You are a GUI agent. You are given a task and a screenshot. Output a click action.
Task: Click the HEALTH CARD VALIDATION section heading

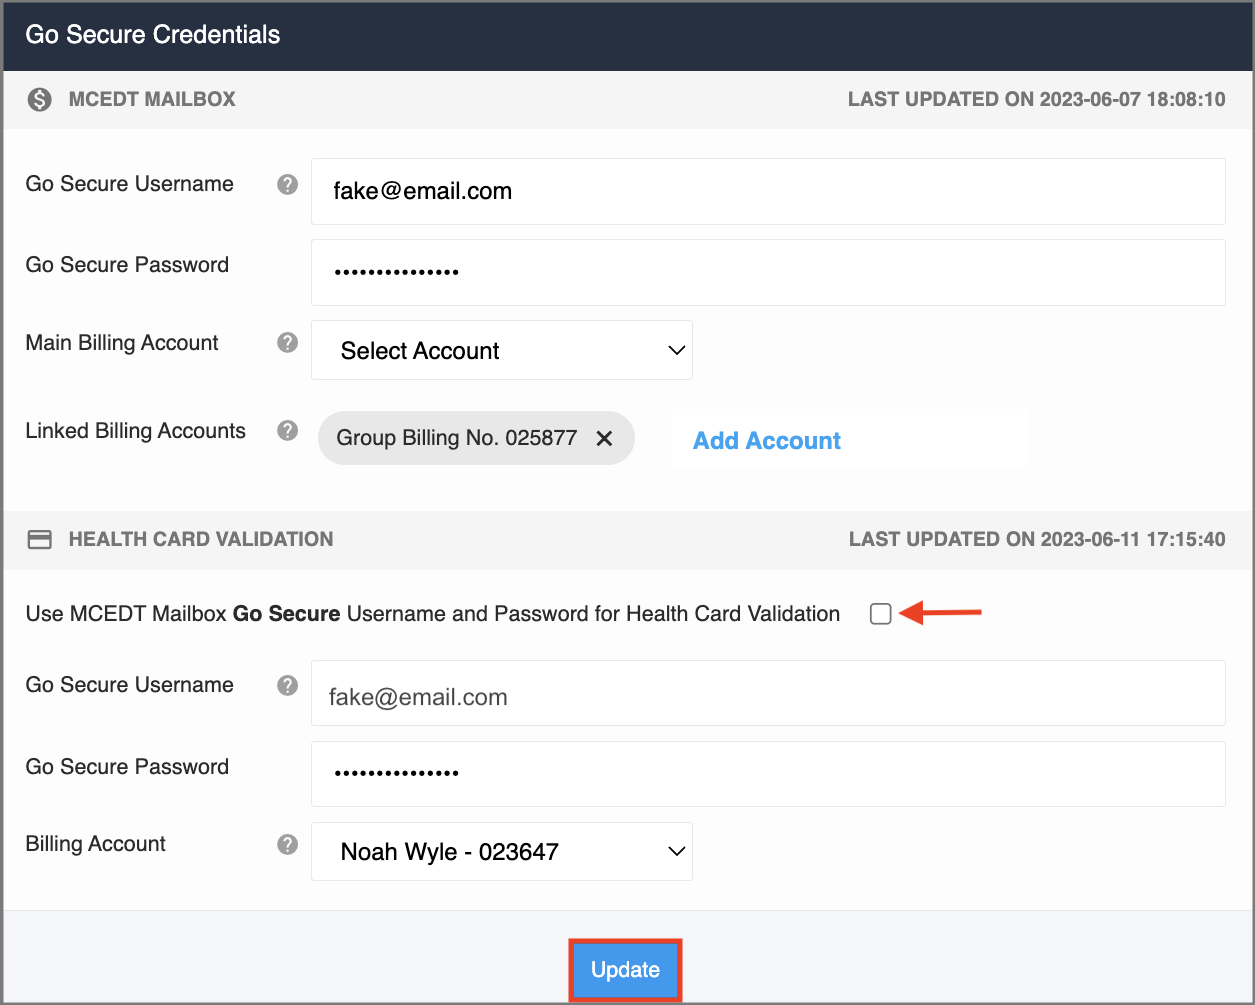200,540
